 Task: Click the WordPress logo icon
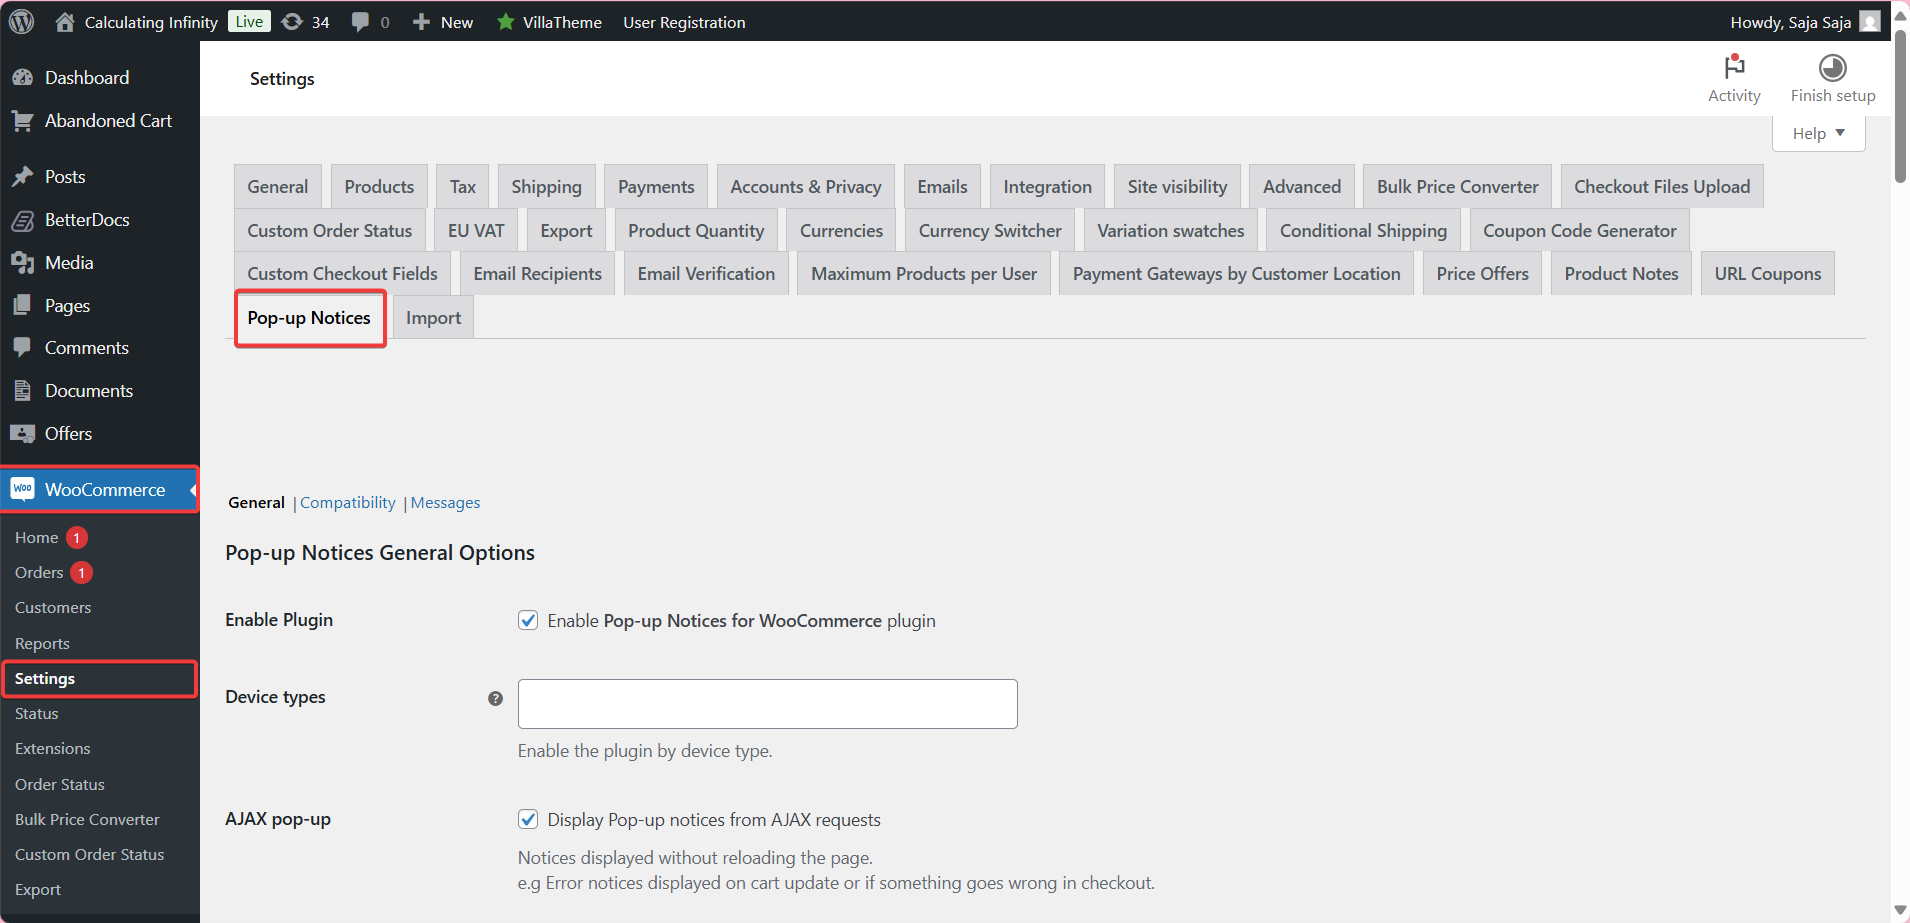pos(21,21)
